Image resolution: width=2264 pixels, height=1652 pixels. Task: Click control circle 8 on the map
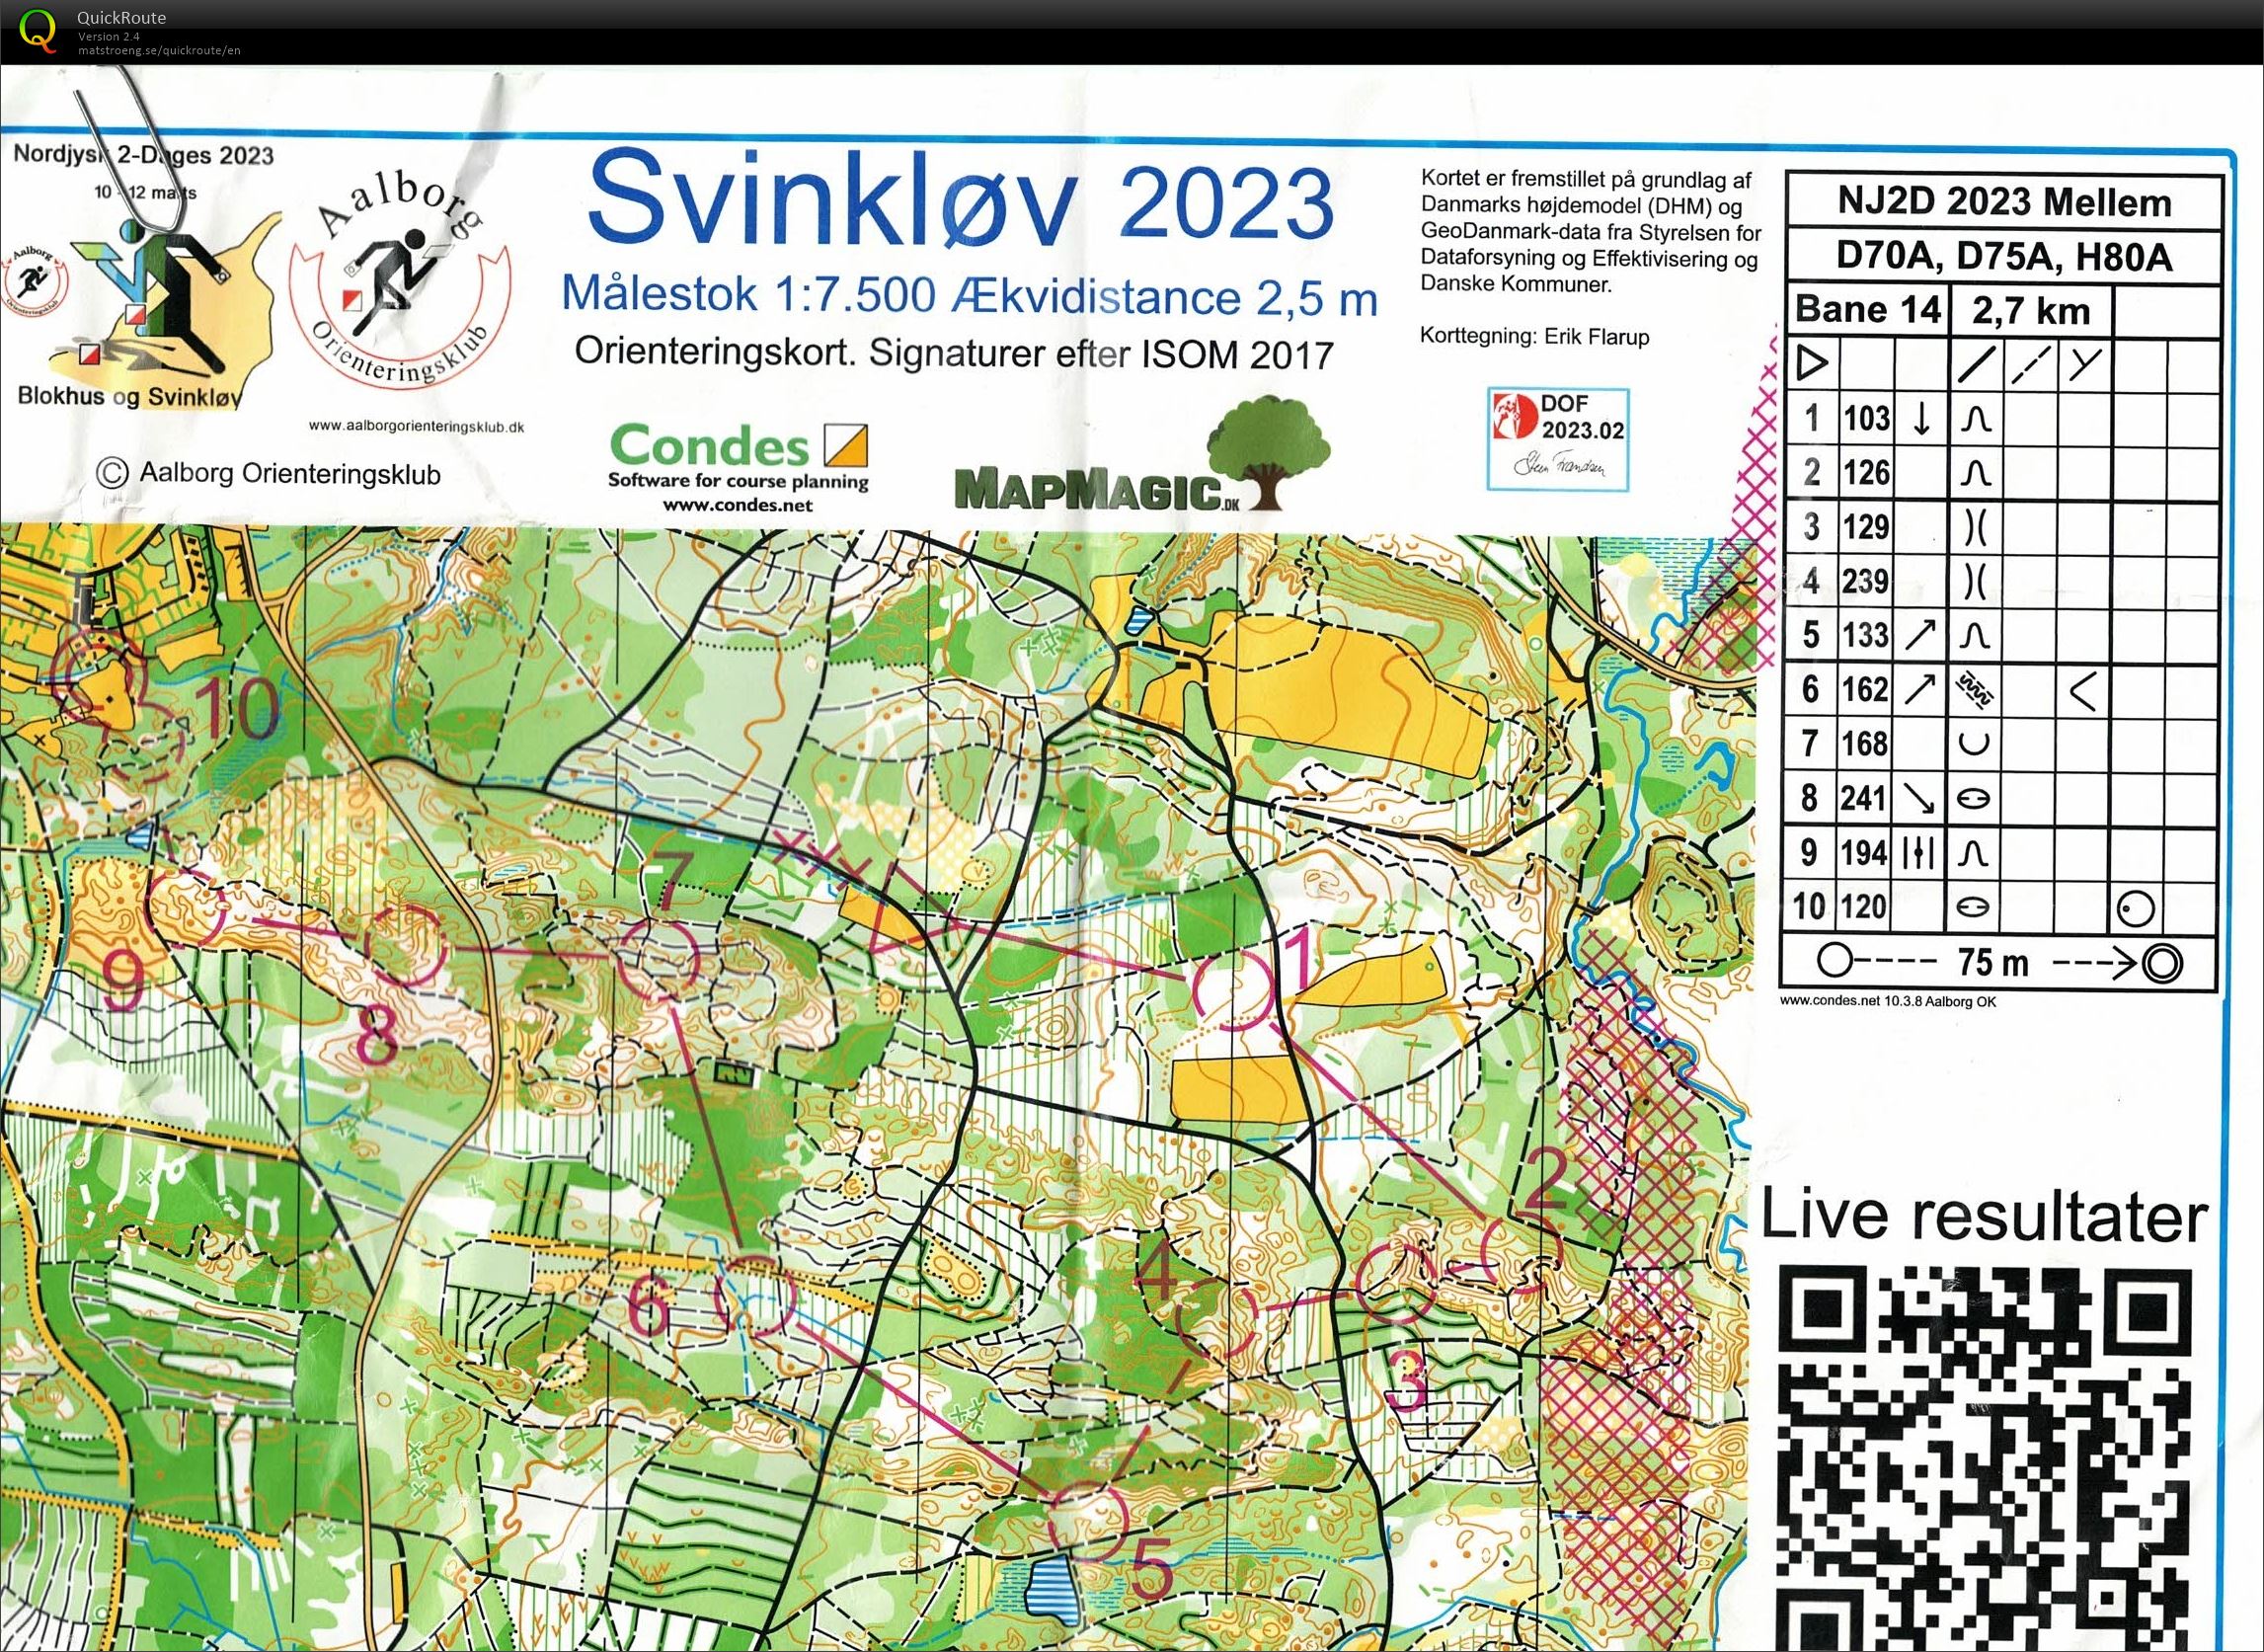404,947
